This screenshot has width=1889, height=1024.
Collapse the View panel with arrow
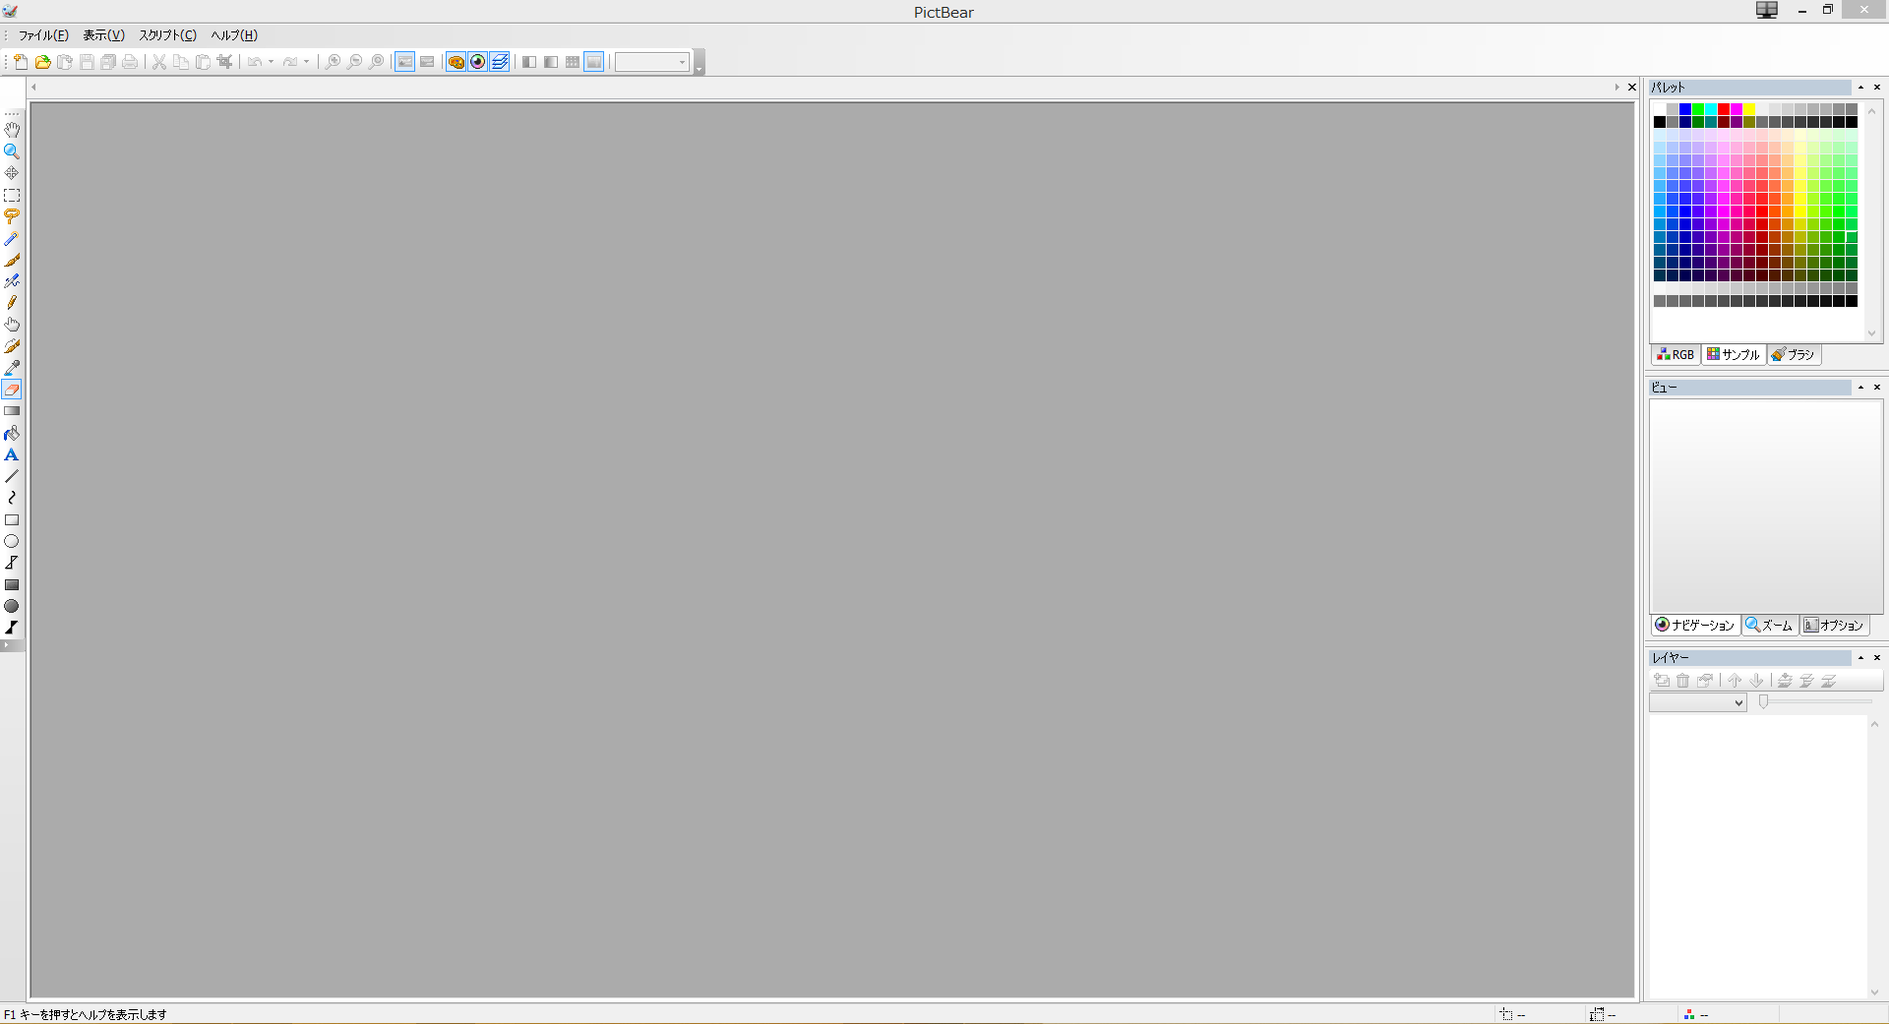click(x=1861, y=387)
